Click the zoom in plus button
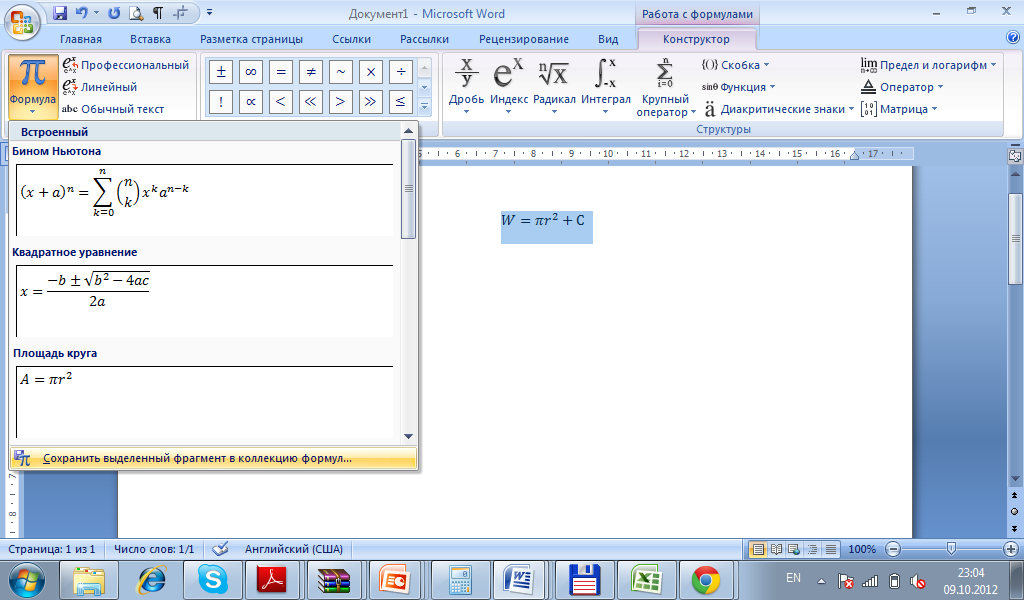 coord(1010,549)
